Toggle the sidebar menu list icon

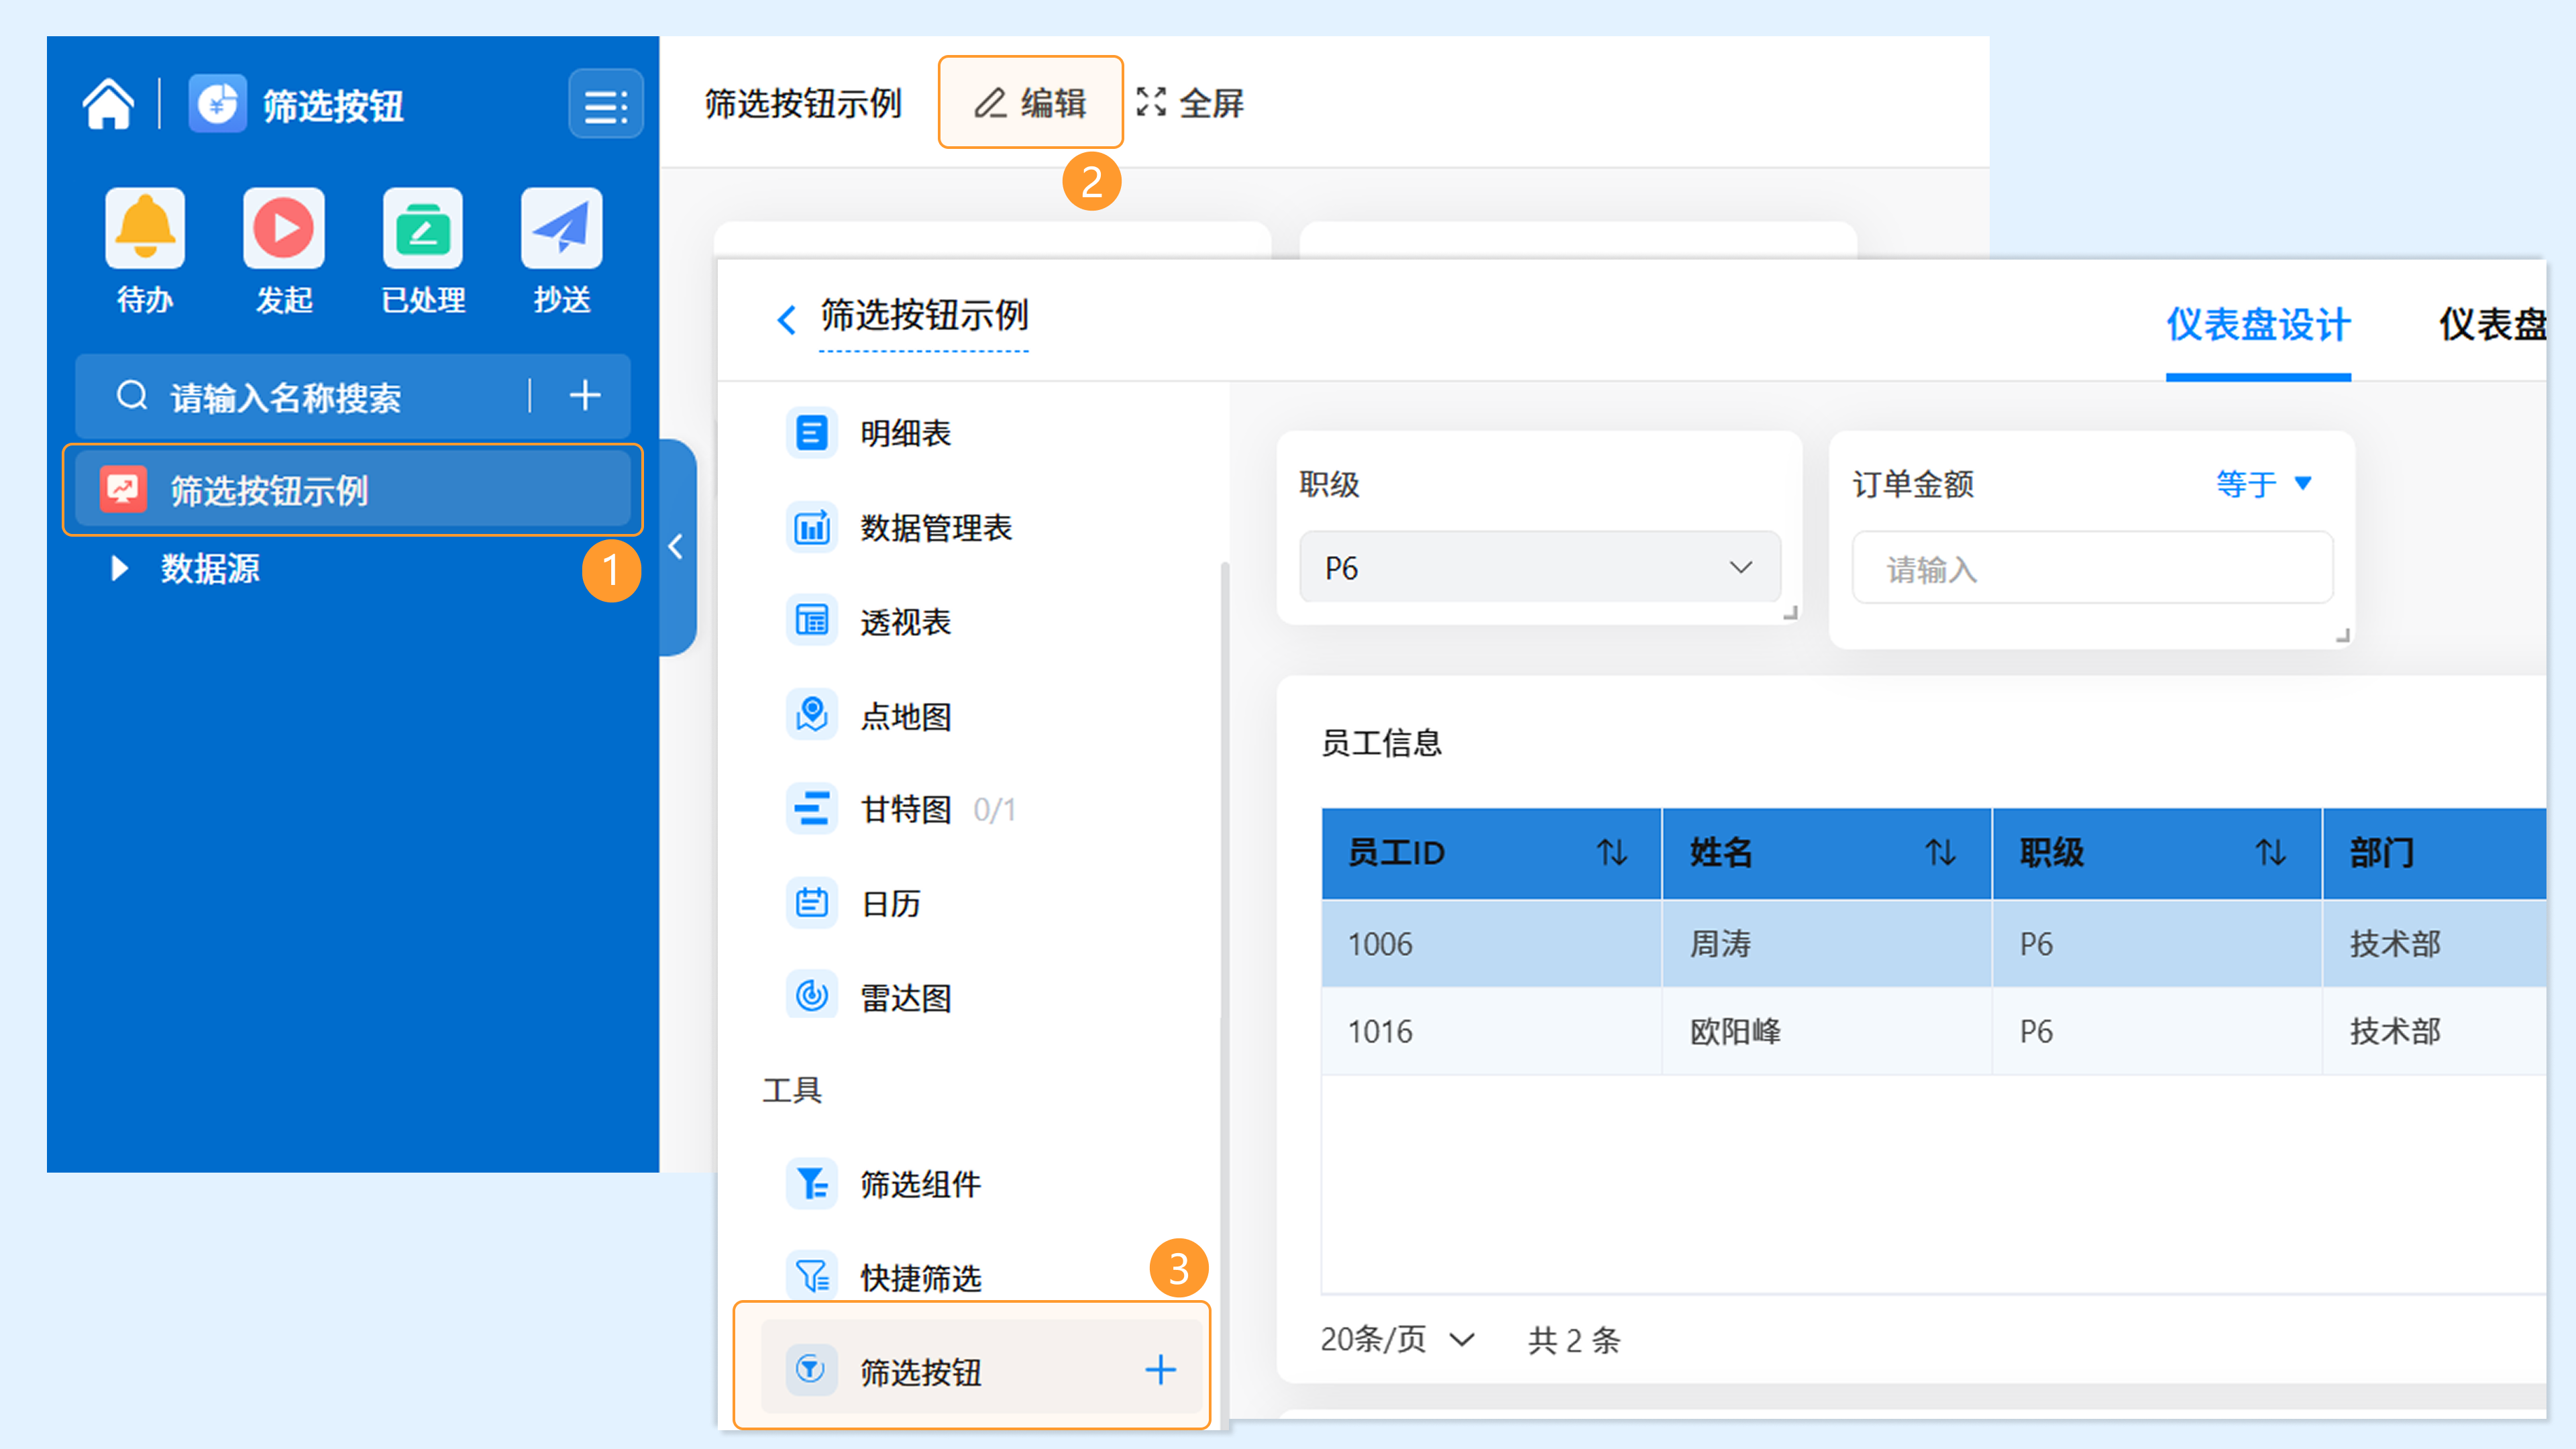pyautogui.click(x=606, y=104)
